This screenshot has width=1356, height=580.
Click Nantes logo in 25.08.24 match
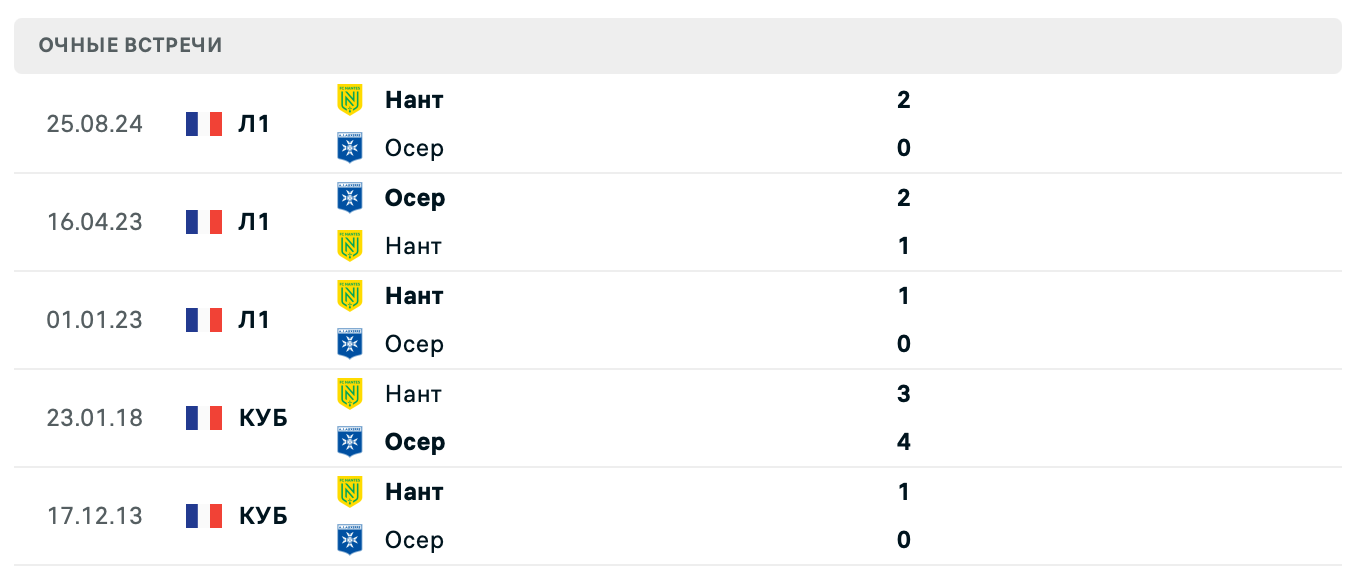(x=350, y=99)
